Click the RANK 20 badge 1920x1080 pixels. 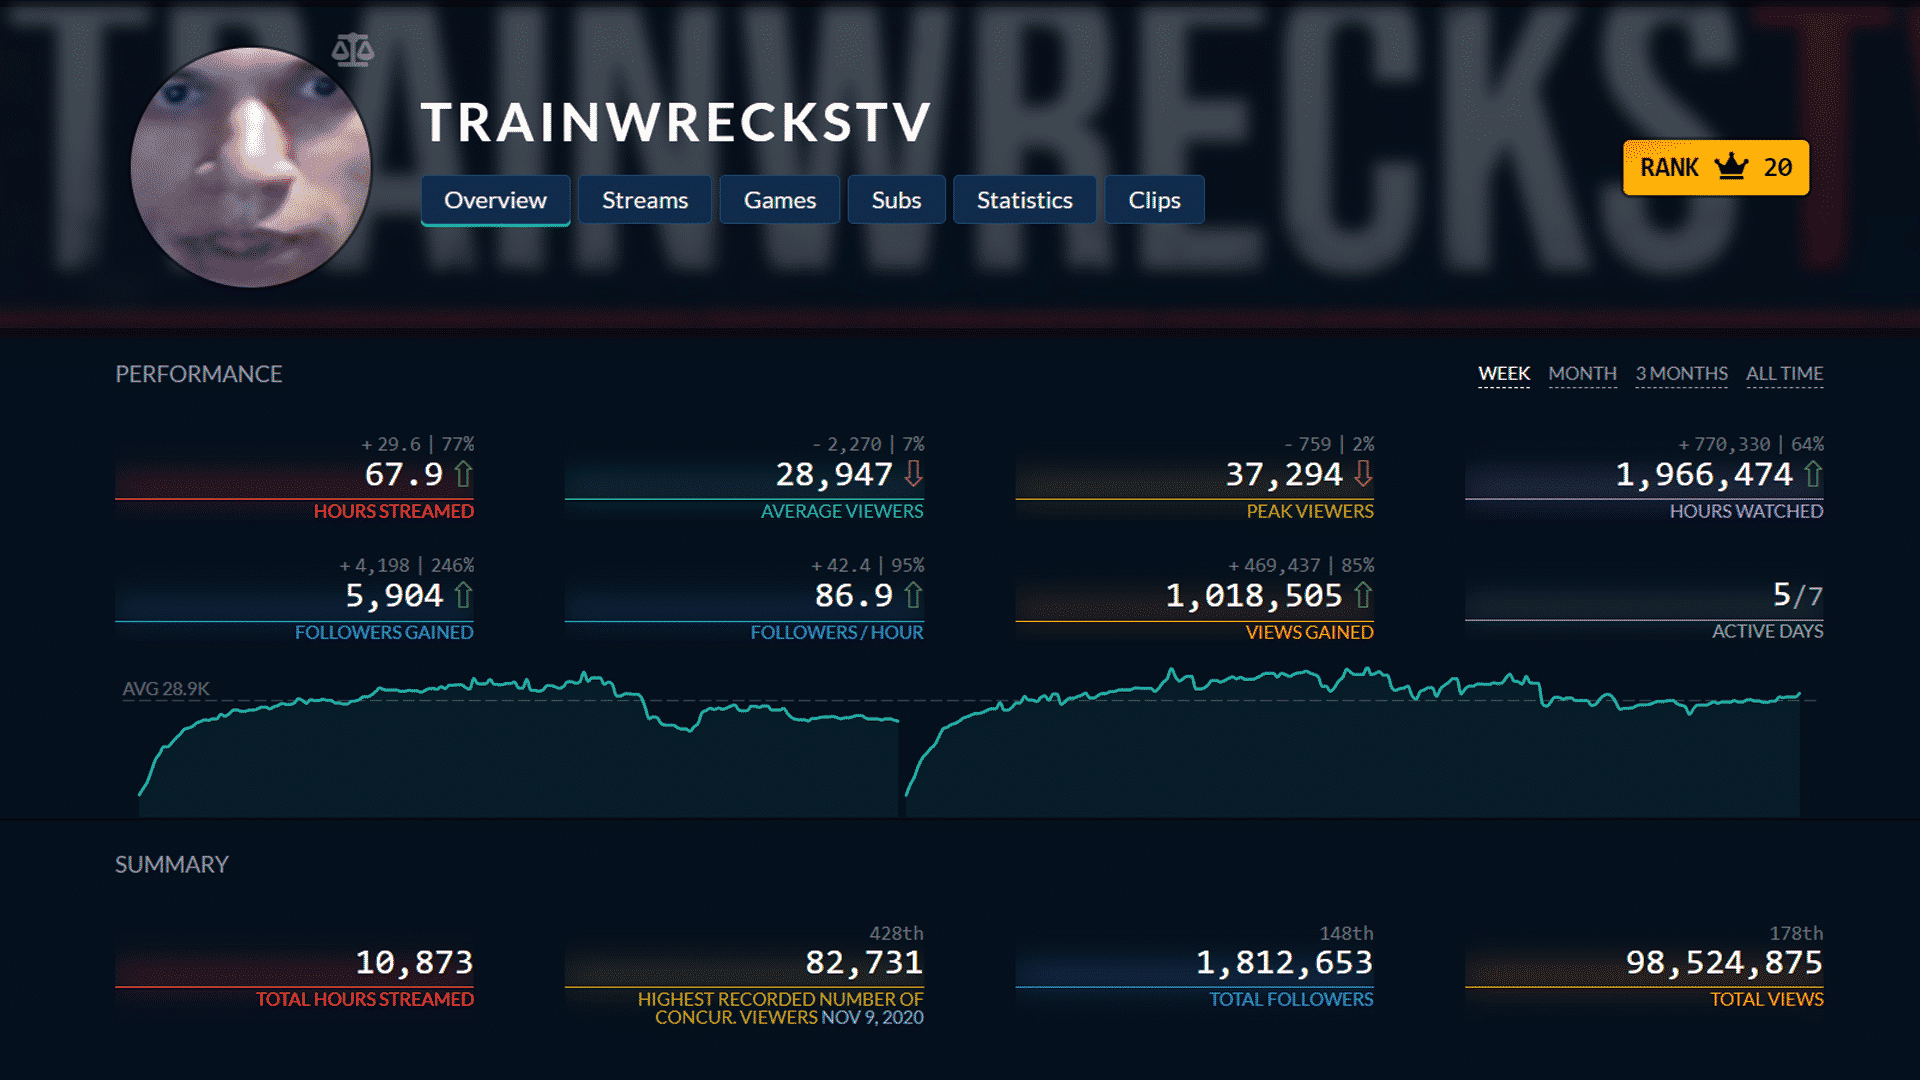pyautogui.click(x=1716, y=167)
